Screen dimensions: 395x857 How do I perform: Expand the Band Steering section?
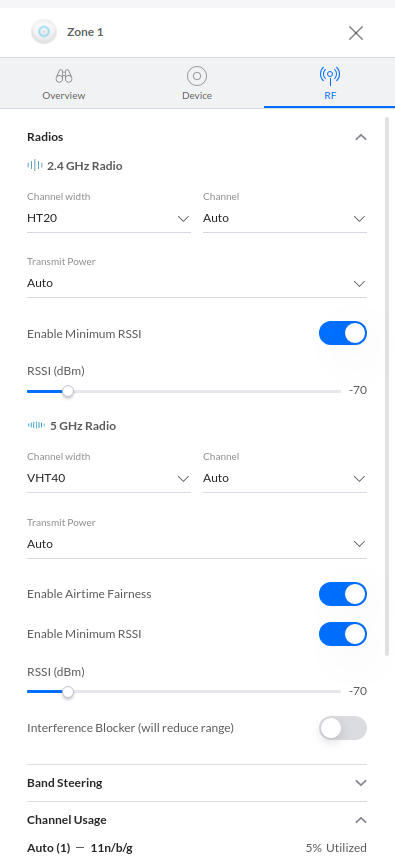pyautogui.click(x=197, y=783)
